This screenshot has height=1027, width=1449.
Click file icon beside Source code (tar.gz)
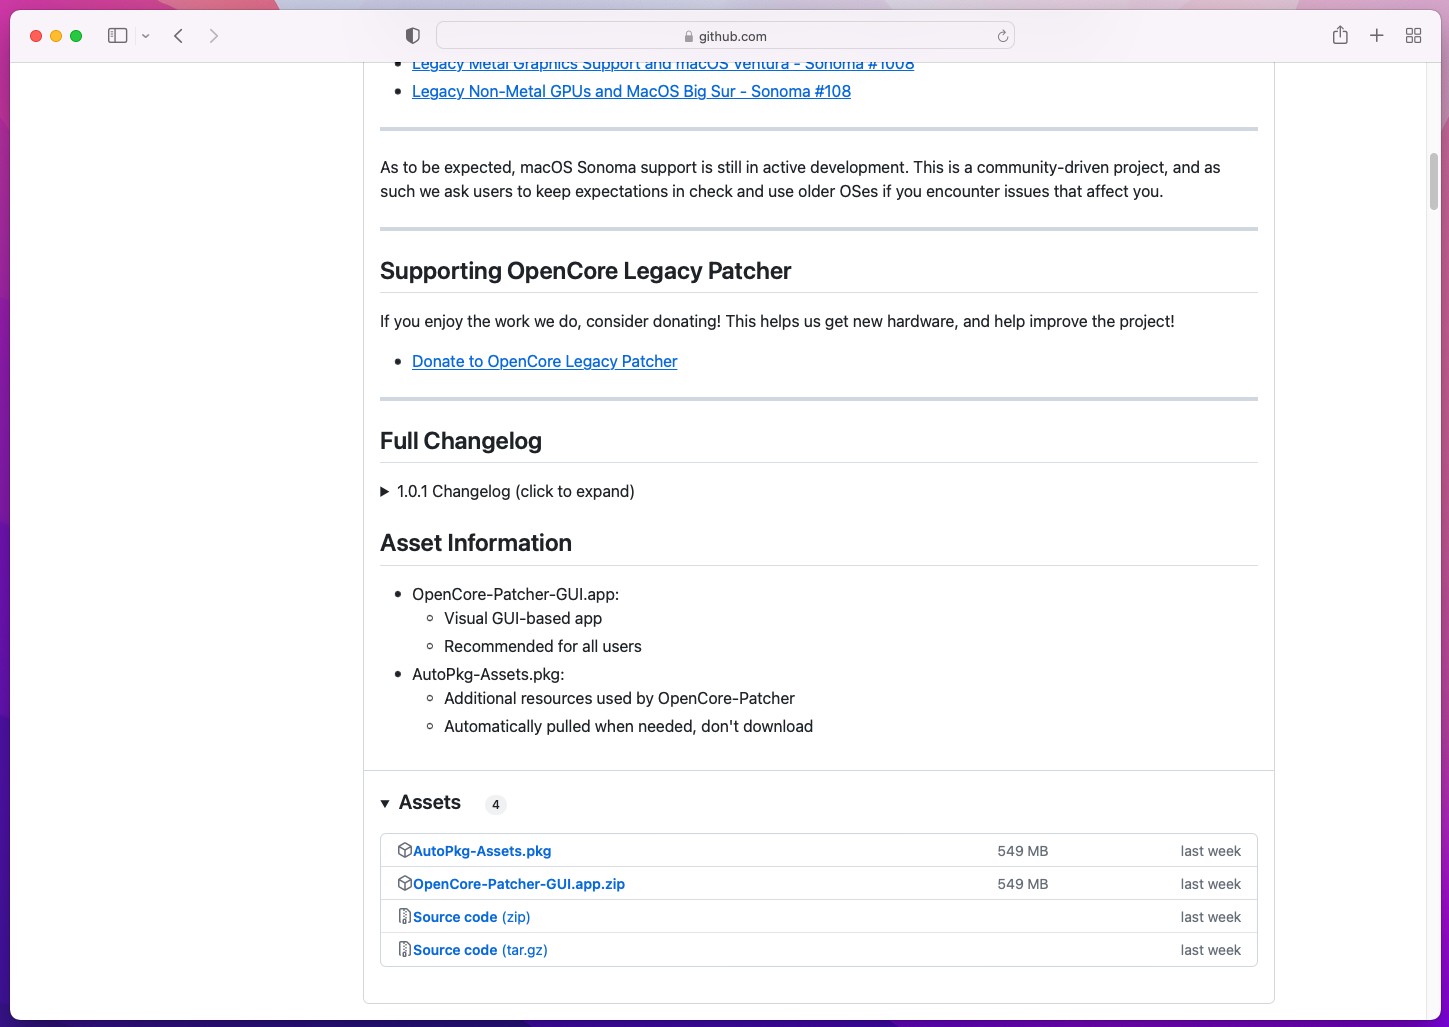click(405, 949)
